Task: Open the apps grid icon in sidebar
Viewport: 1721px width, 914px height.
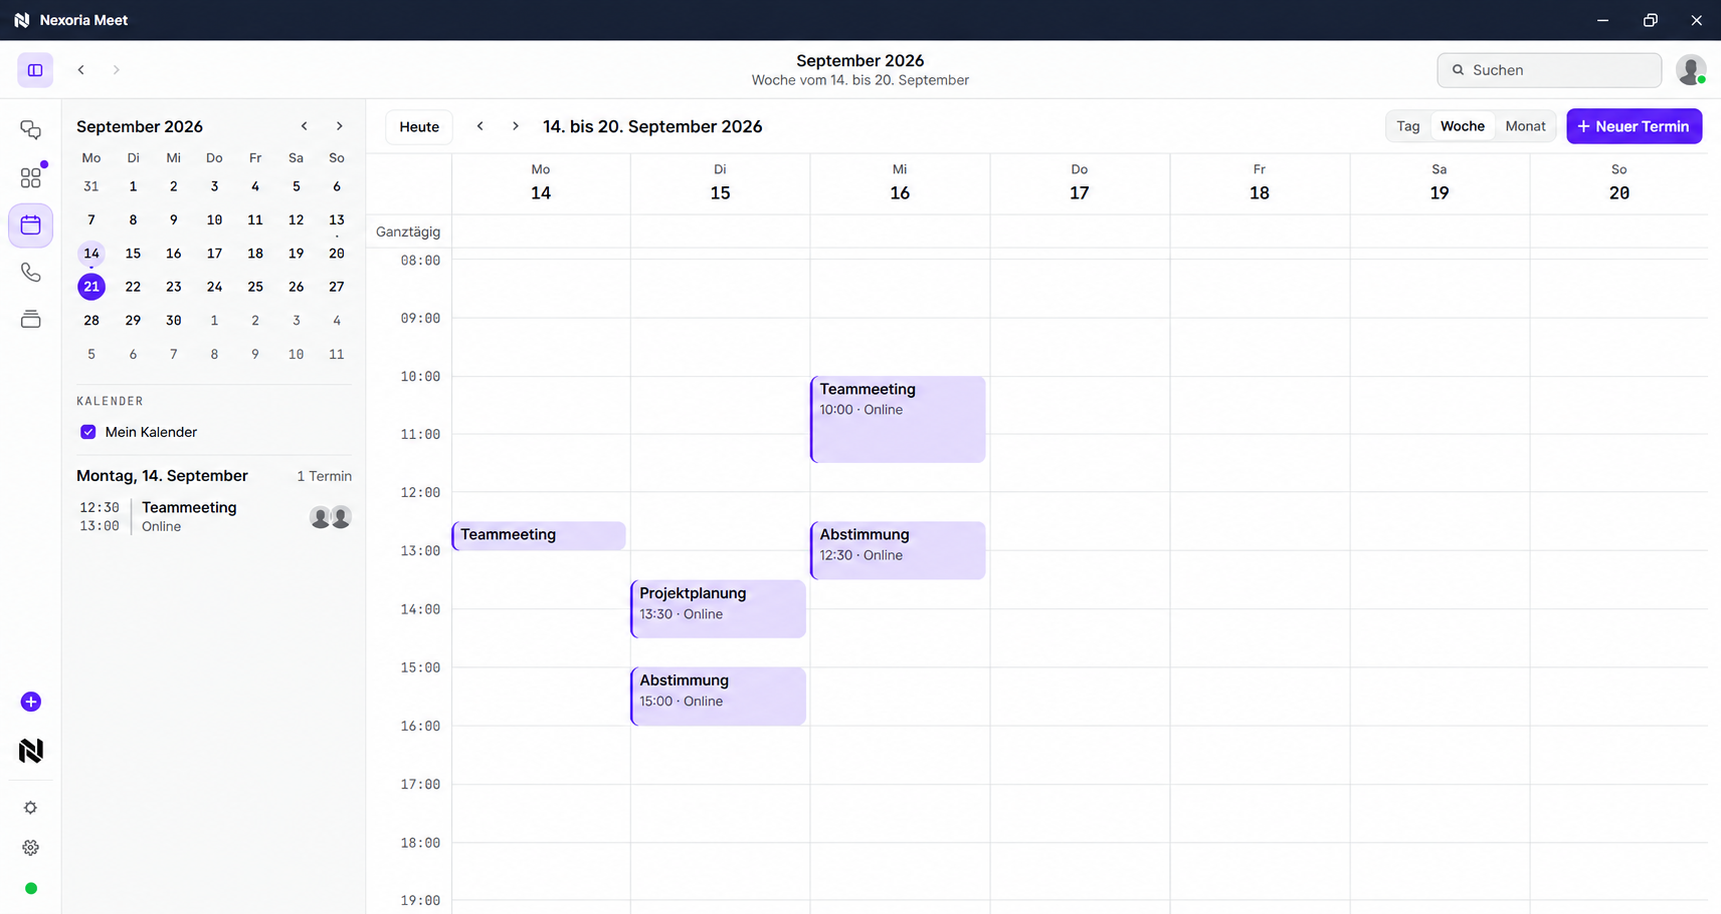Action: pyautogui.click(x=31, y=178)
